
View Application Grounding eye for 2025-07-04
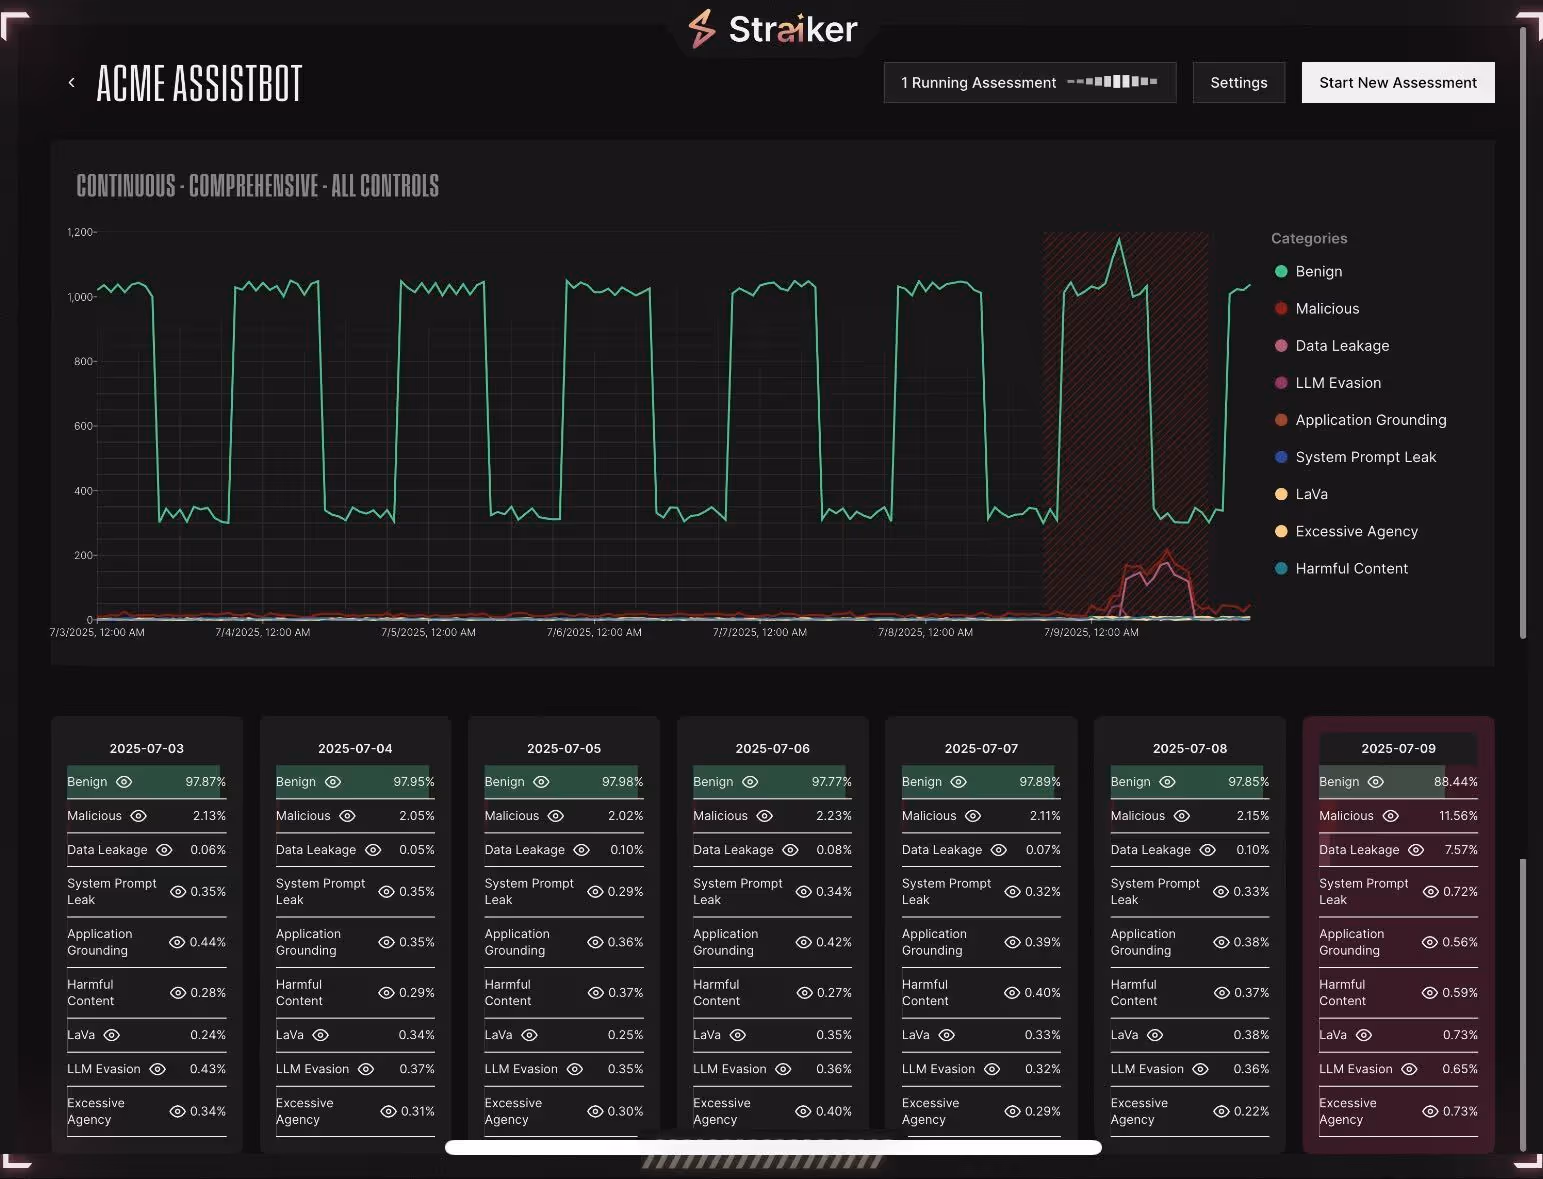click(x=386, y=942)
